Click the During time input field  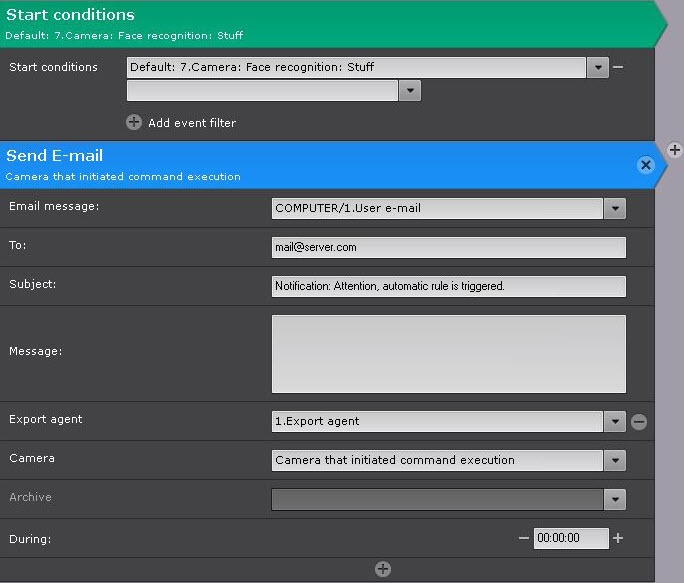pyautogui.click(x=570, y=538)
